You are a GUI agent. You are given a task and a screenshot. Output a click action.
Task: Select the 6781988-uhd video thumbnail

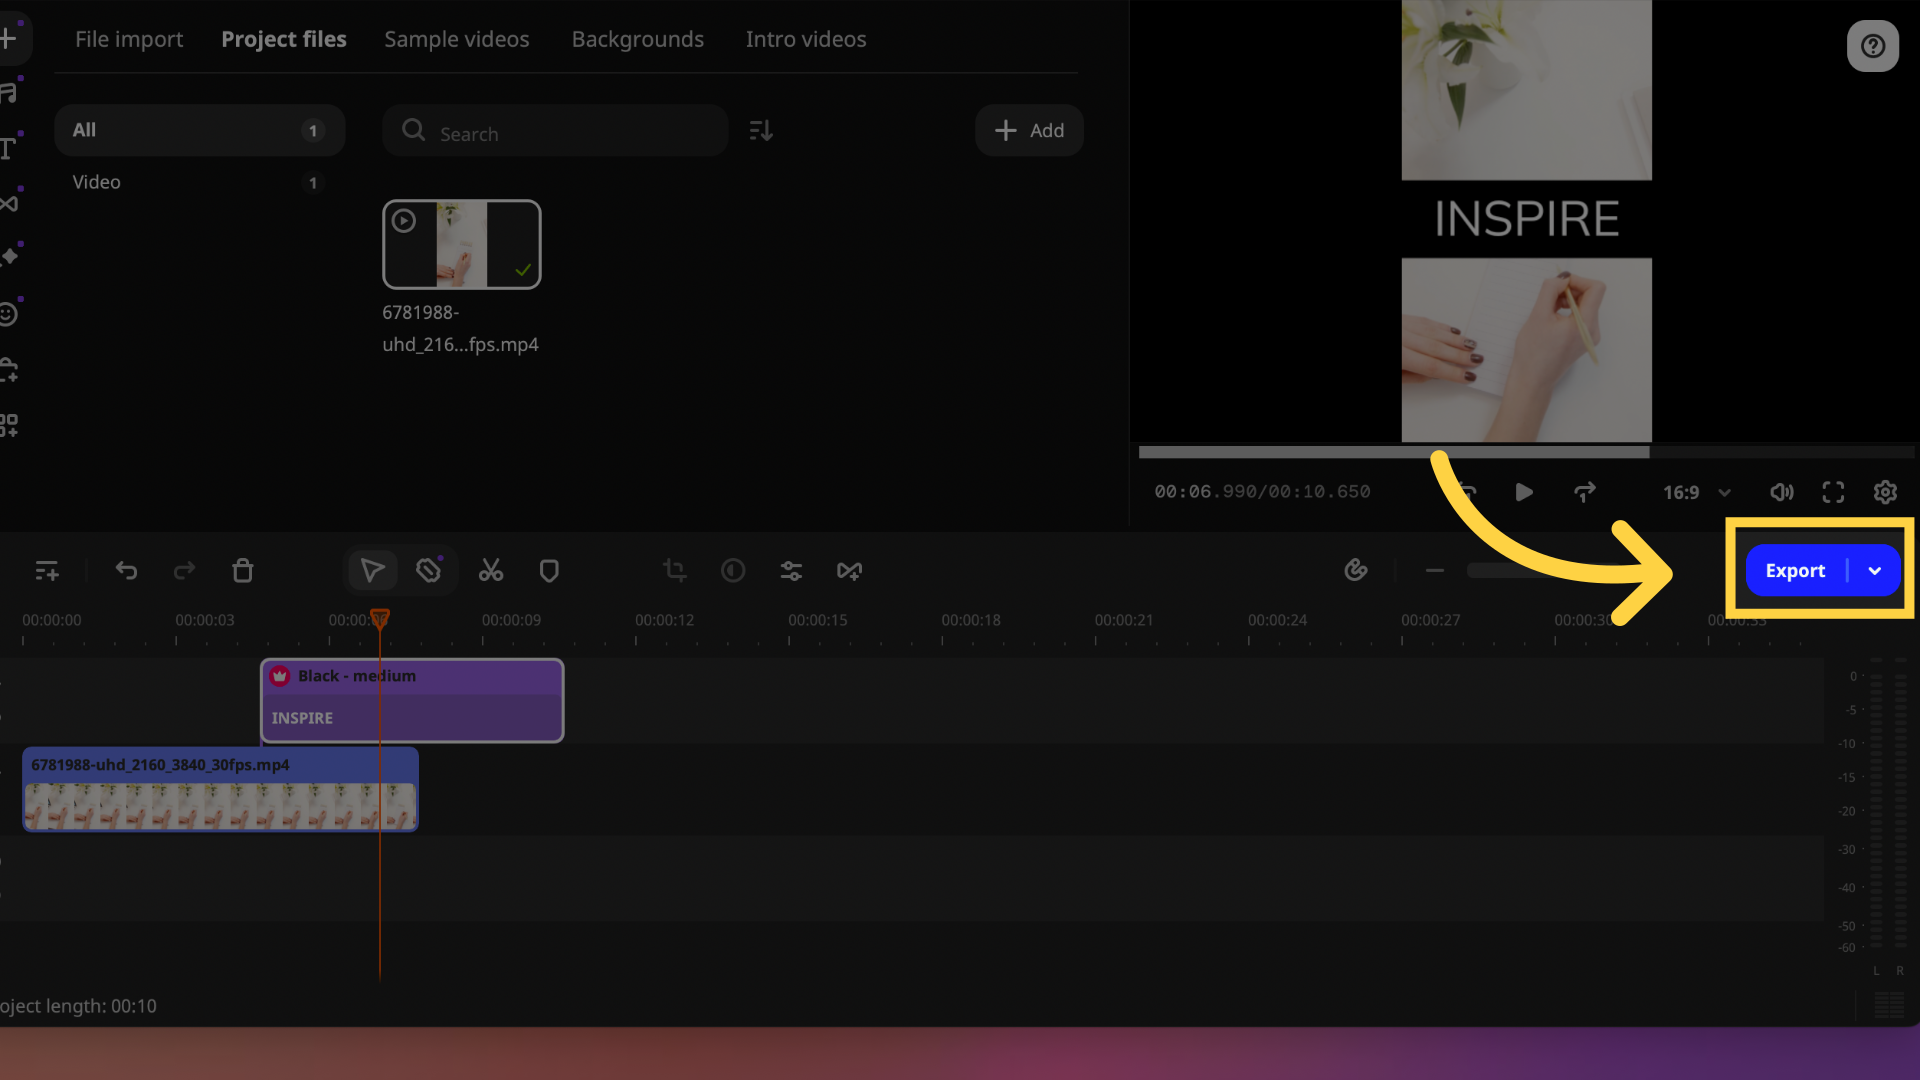(x=462, y=244)
